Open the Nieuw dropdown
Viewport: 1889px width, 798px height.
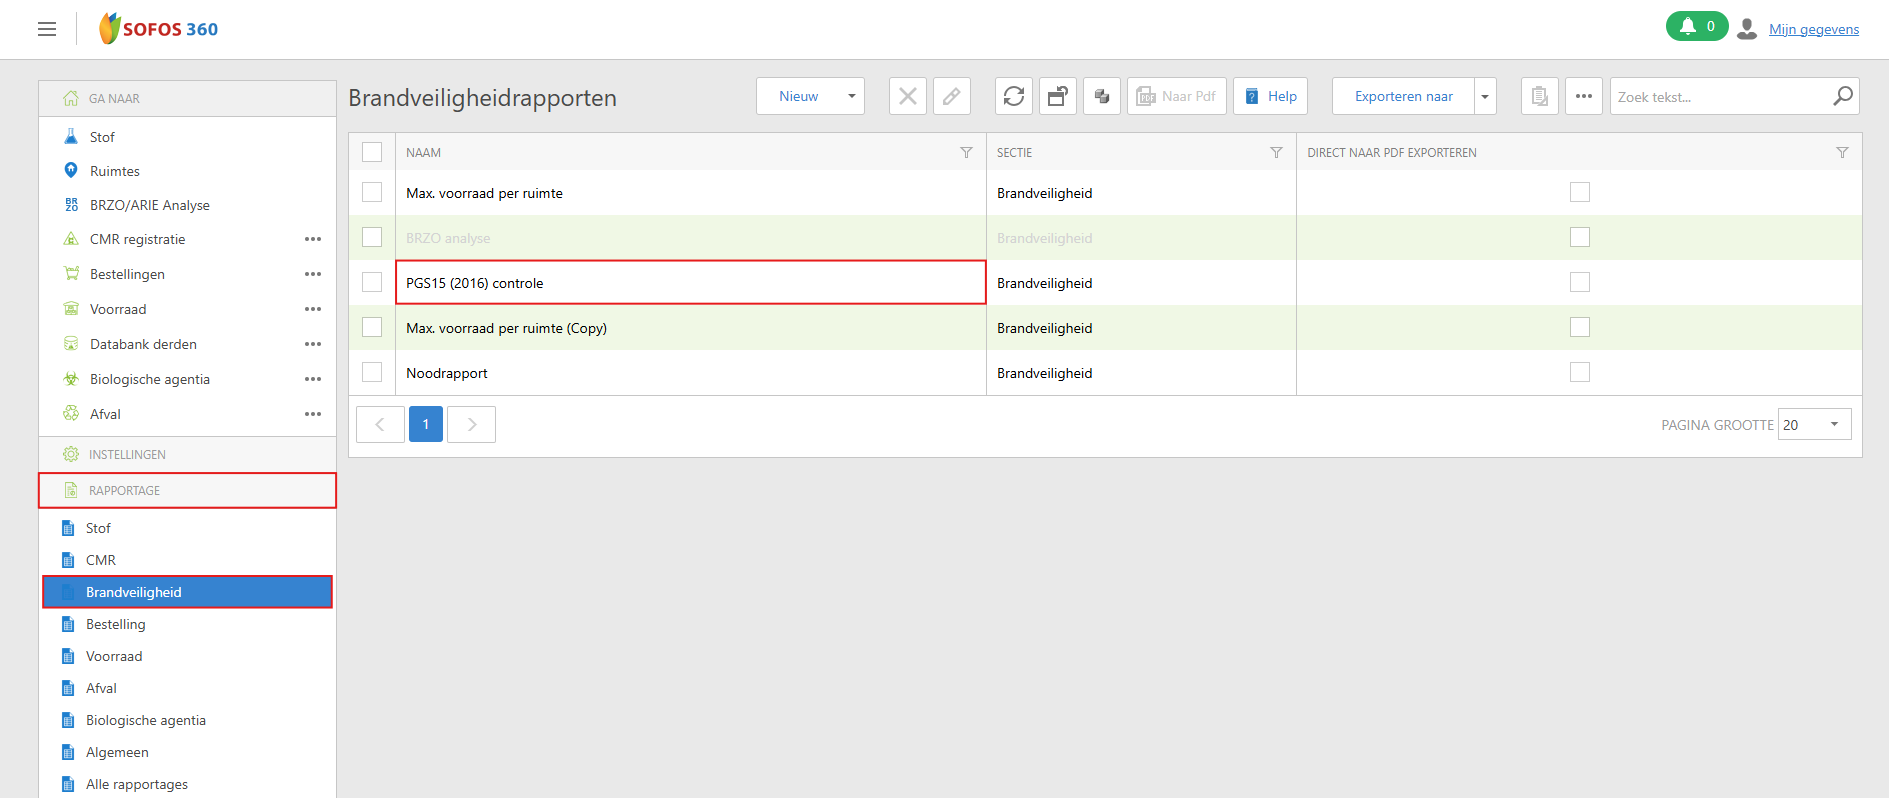coord(851,96)
